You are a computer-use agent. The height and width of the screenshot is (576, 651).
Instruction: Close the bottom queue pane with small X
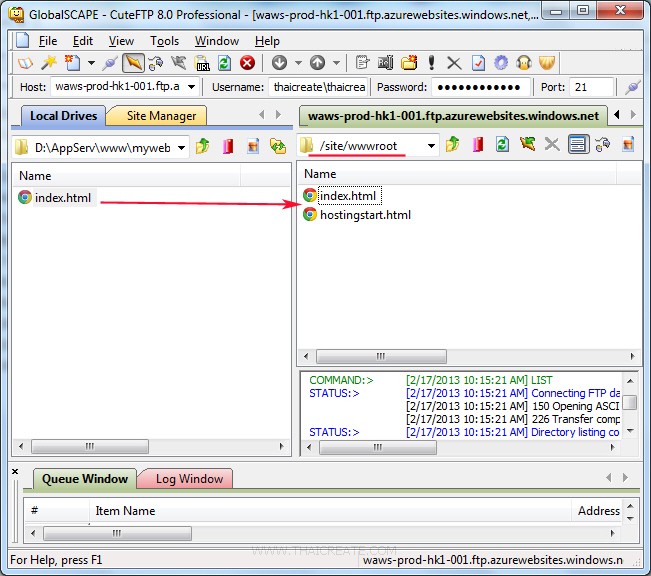[x=15, y=471]
